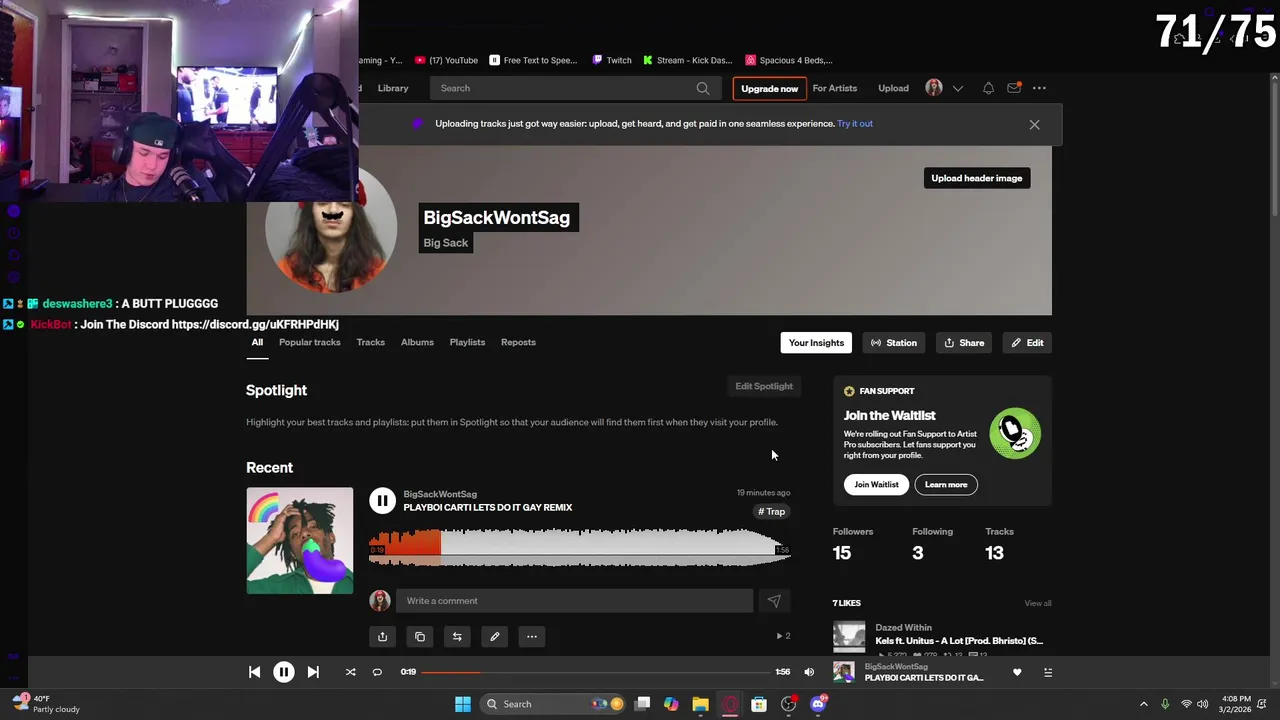Click the Write a comment field

[574, 601]
